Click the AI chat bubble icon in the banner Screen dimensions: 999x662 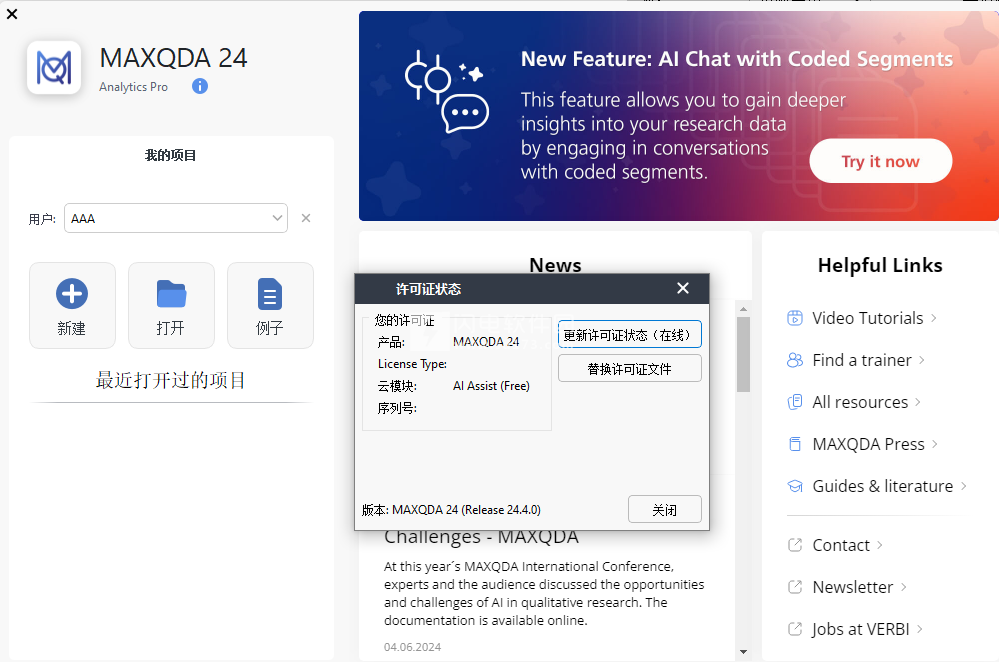pos(466,113)
